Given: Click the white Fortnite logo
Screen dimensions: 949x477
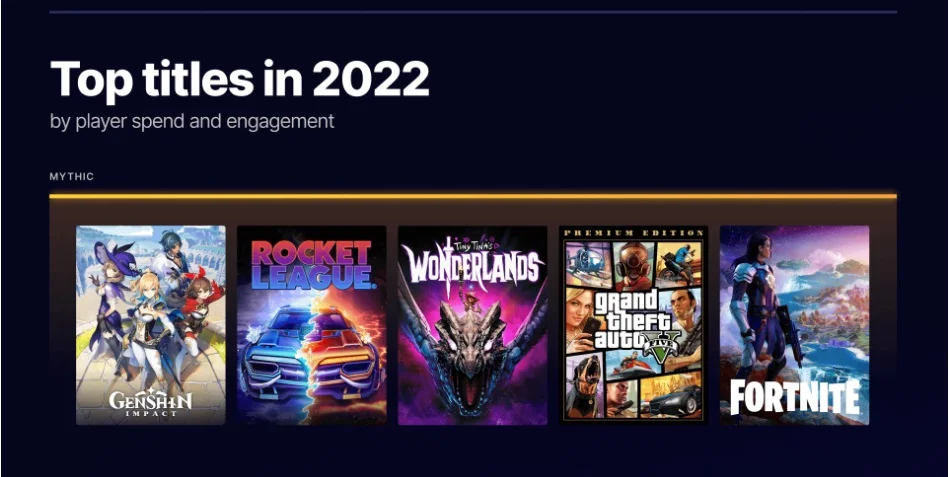Looking at the screenshot, I should tap(795, 397).
